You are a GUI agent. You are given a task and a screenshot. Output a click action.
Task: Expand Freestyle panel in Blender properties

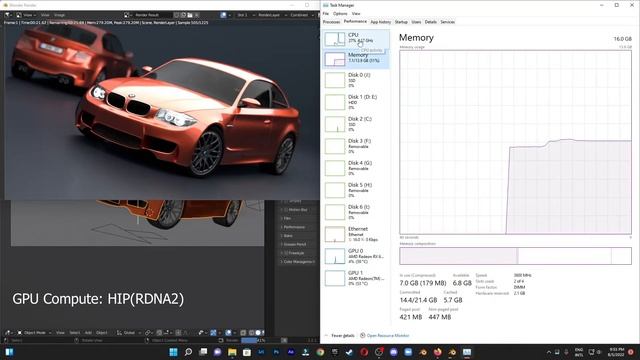(x=298, y=253)
